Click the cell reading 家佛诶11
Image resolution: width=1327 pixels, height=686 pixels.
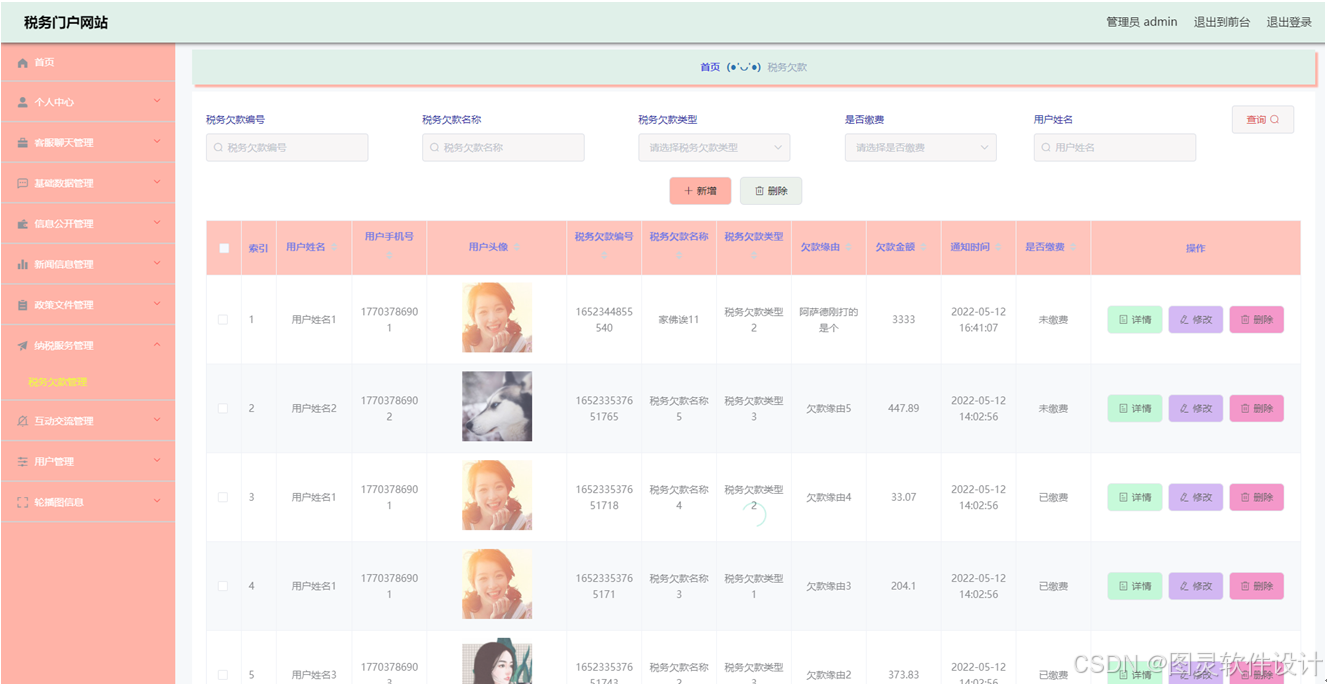point(679,320)
